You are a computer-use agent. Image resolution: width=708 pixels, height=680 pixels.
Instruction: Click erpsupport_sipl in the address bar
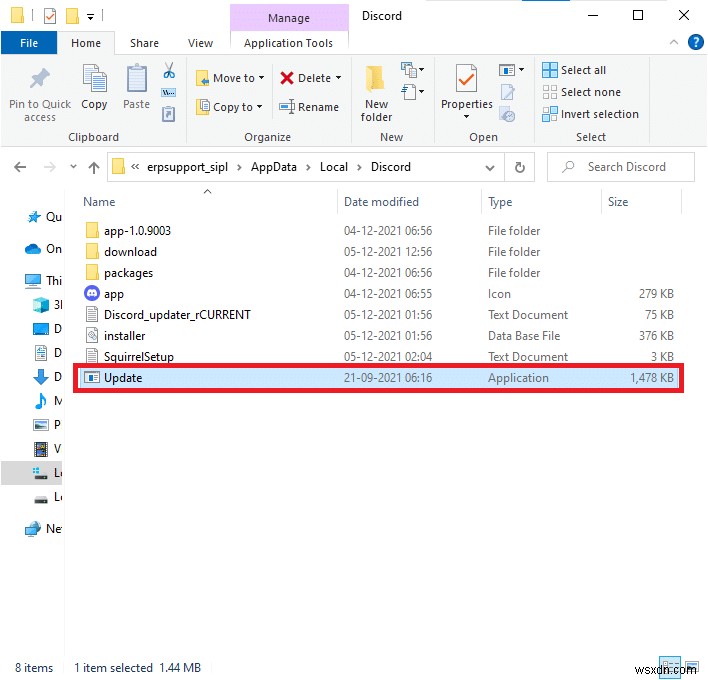click(187, 167)
